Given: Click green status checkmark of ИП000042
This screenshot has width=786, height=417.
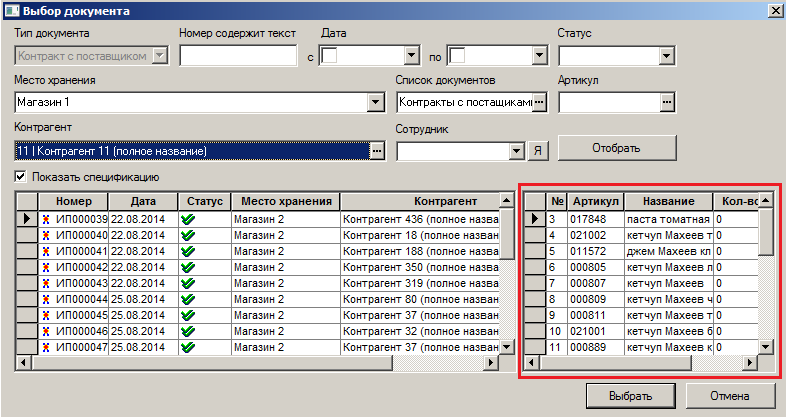Looking at the screenshot, I should (x=188, y=267).
